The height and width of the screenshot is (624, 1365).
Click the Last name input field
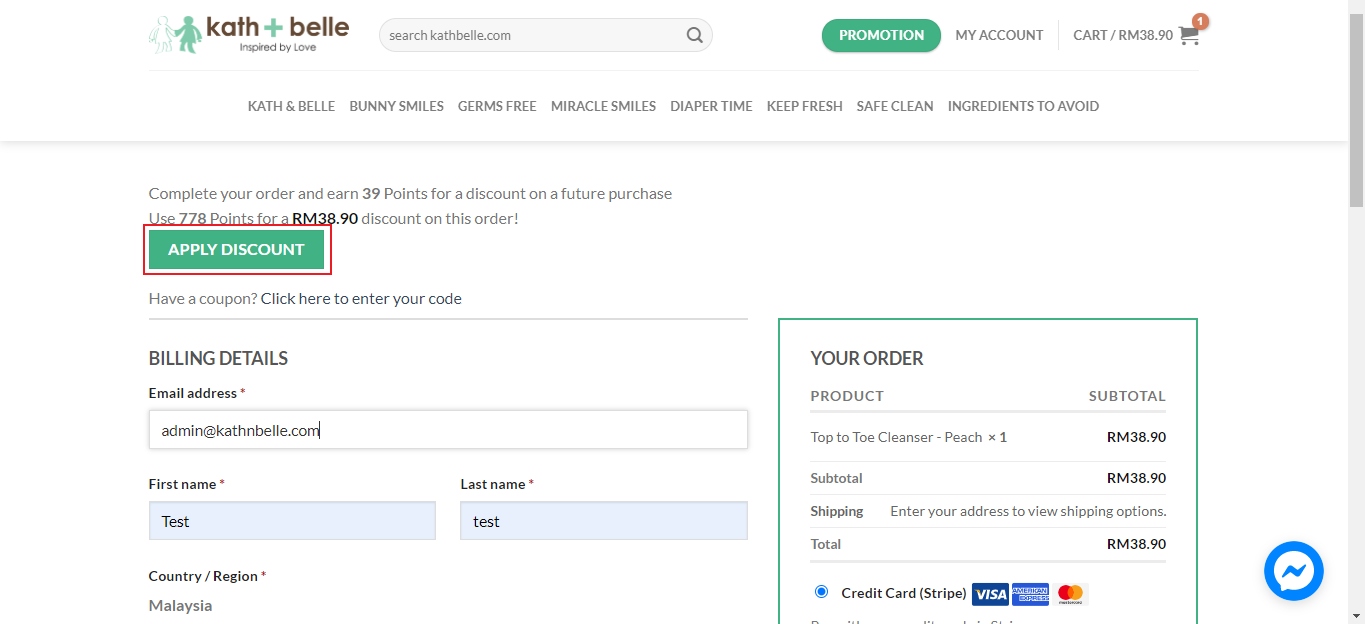click(x=603, y=521)
